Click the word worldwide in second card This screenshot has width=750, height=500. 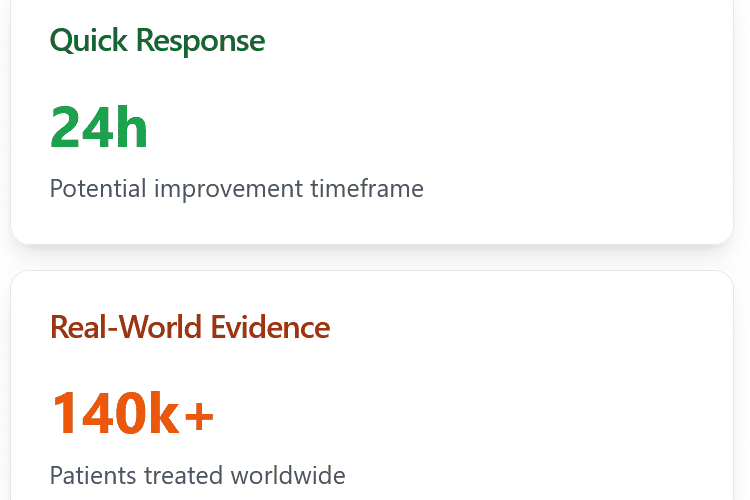click(x=288, y=476)
